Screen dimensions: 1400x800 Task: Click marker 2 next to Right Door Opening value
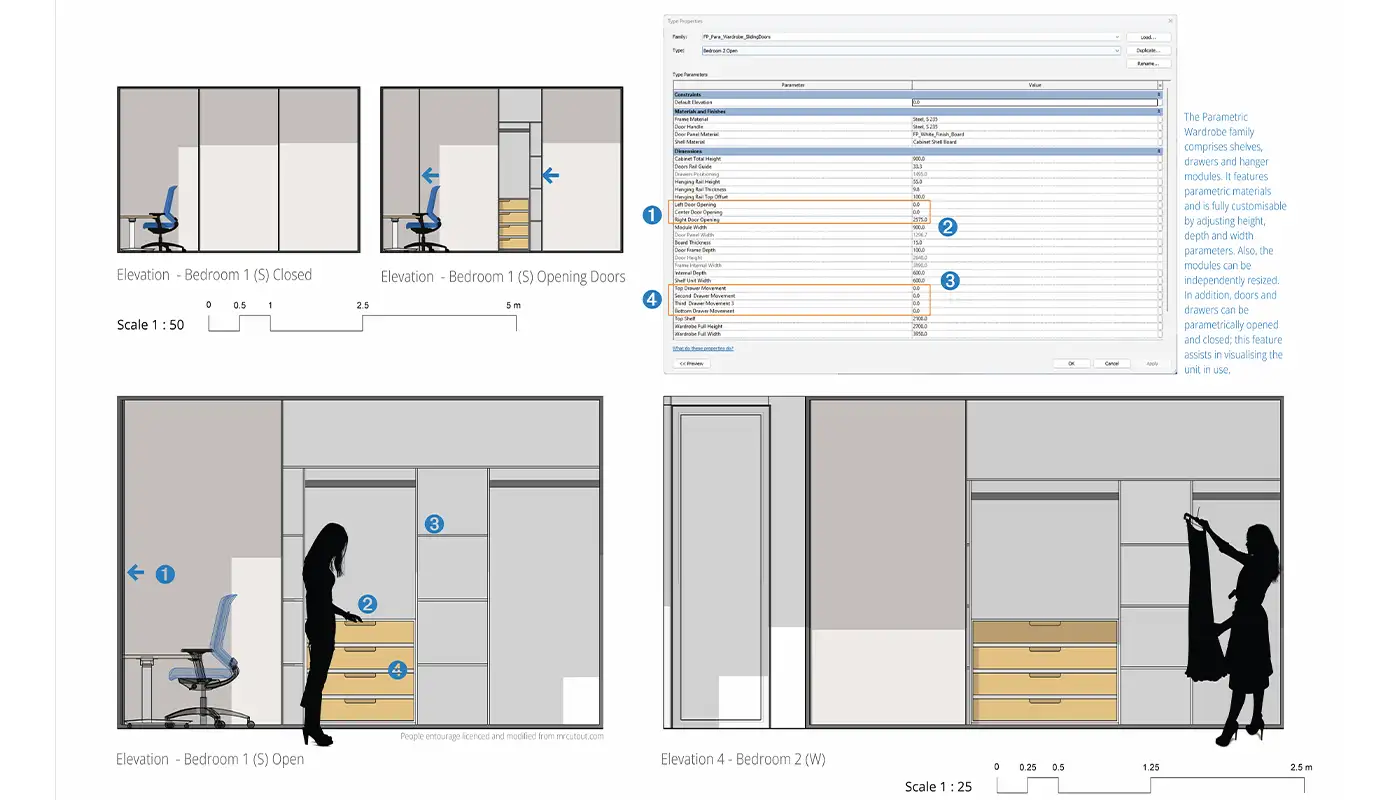(948, 227)
